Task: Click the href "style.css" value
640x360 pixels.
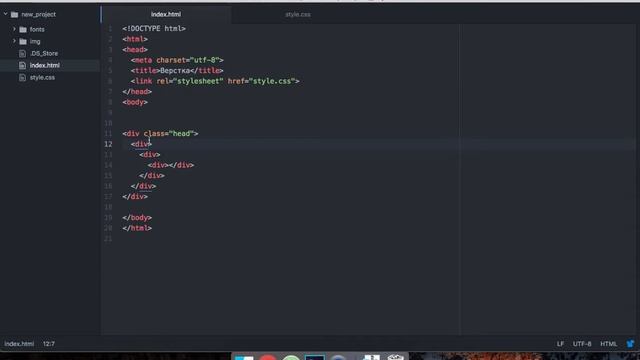Action: (x=272, y=81)
